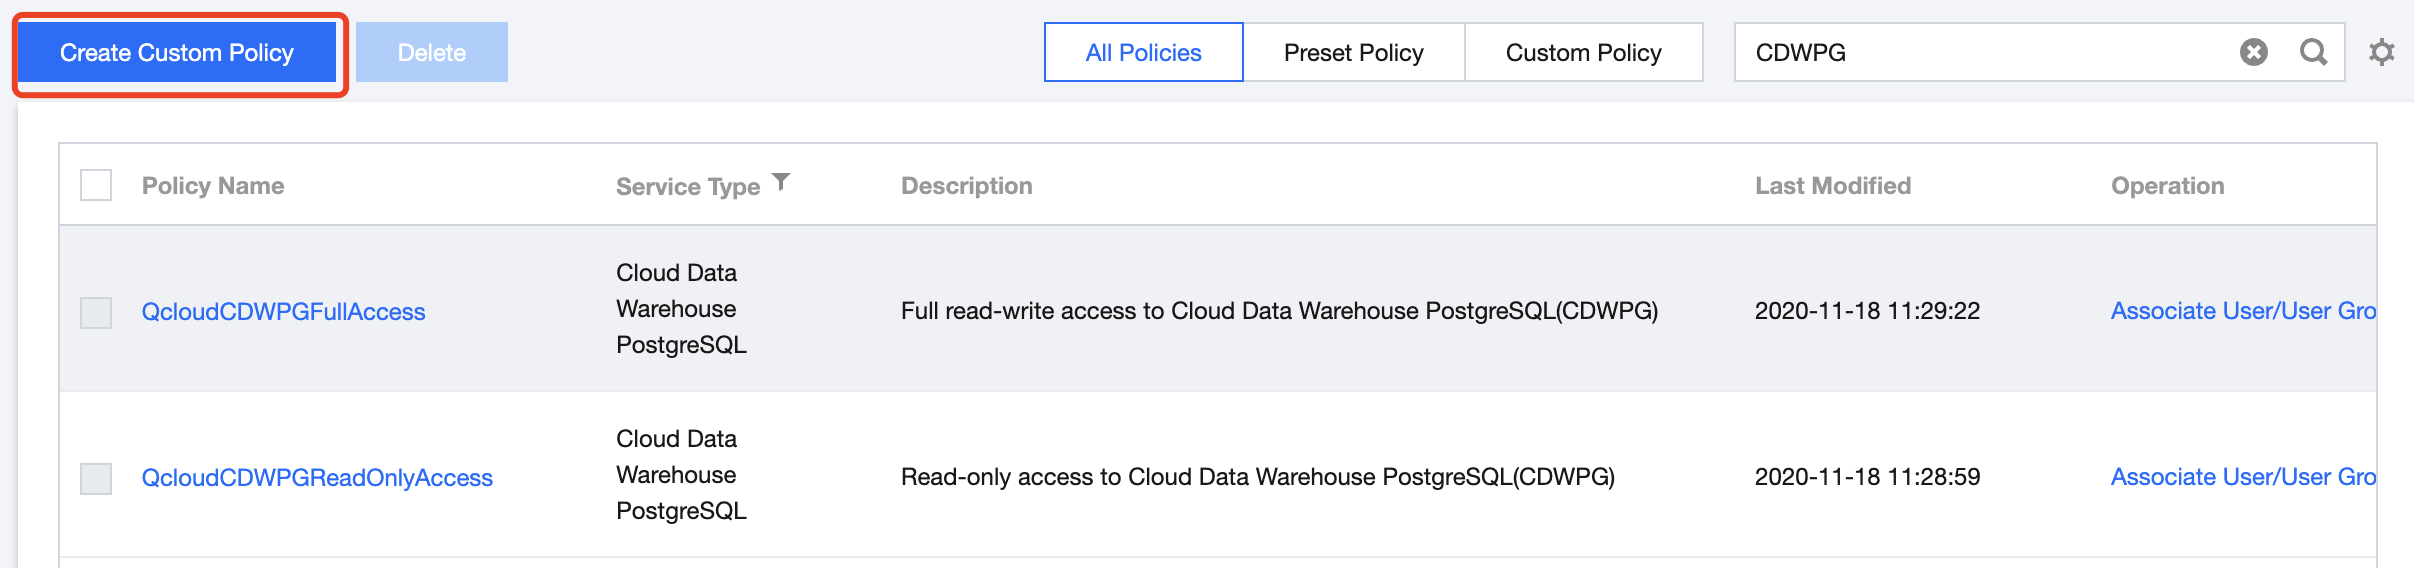Click the search magnifier icon

coord(2313,52)
